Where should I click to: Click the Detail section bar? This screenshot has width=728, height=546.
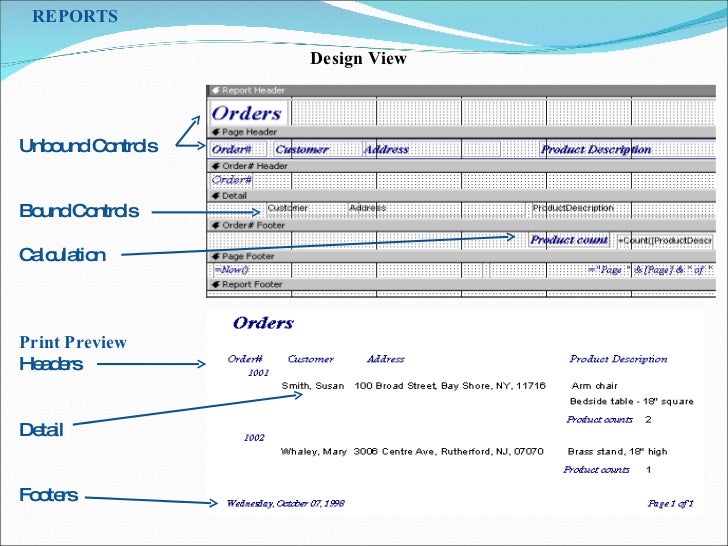(461, 195)
